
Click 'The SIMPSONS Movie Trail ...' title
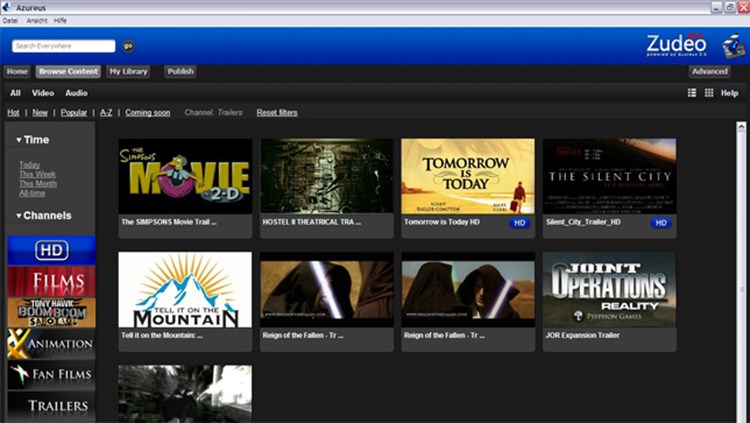point(169,222)
